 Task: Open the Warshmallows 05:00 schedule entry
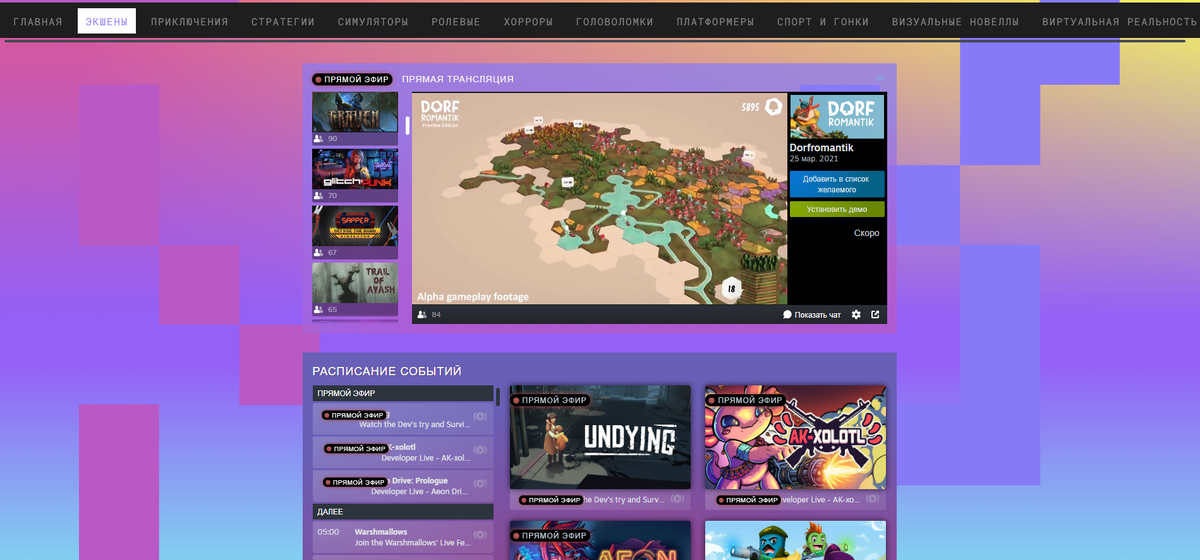coord(403,538)
